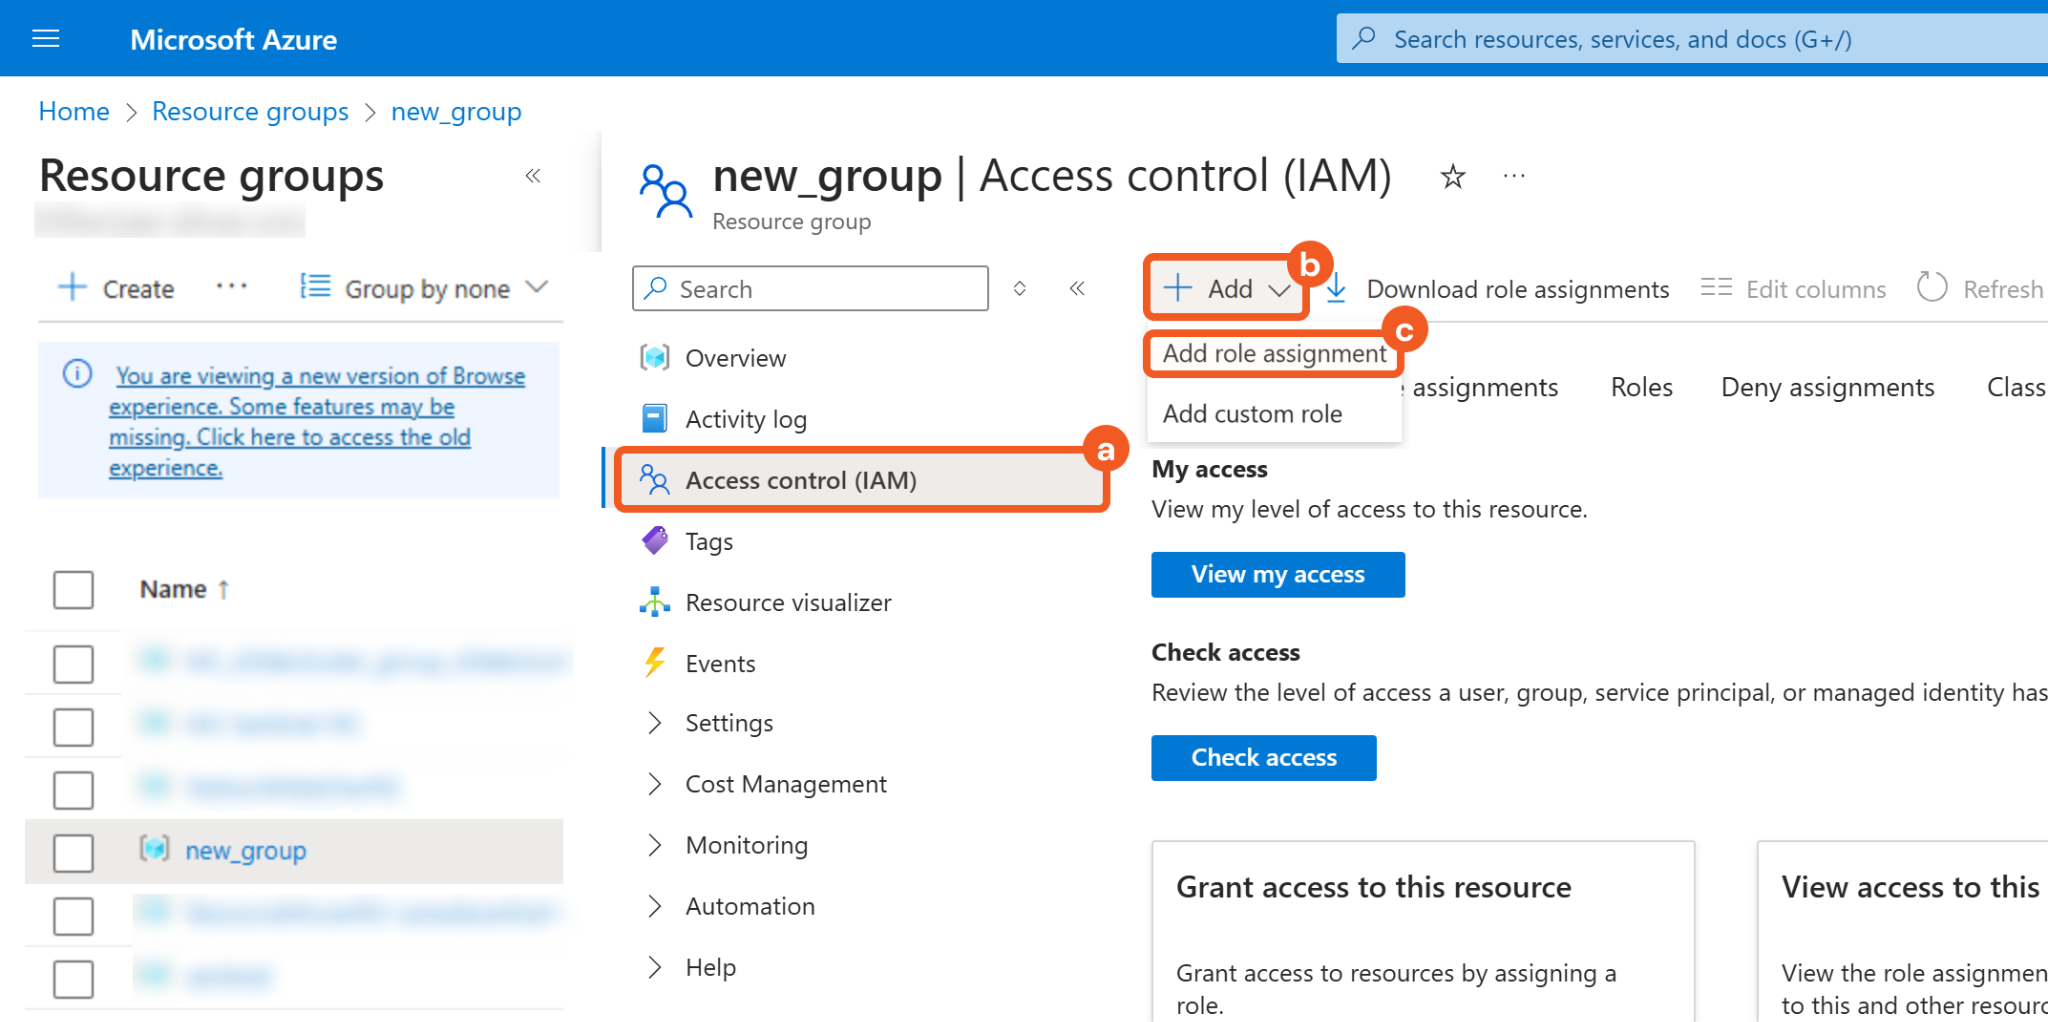The width and height of the screenshot is (2048, 1022).
Task: Check the box next to new_group
Action: tap(73, 852)
